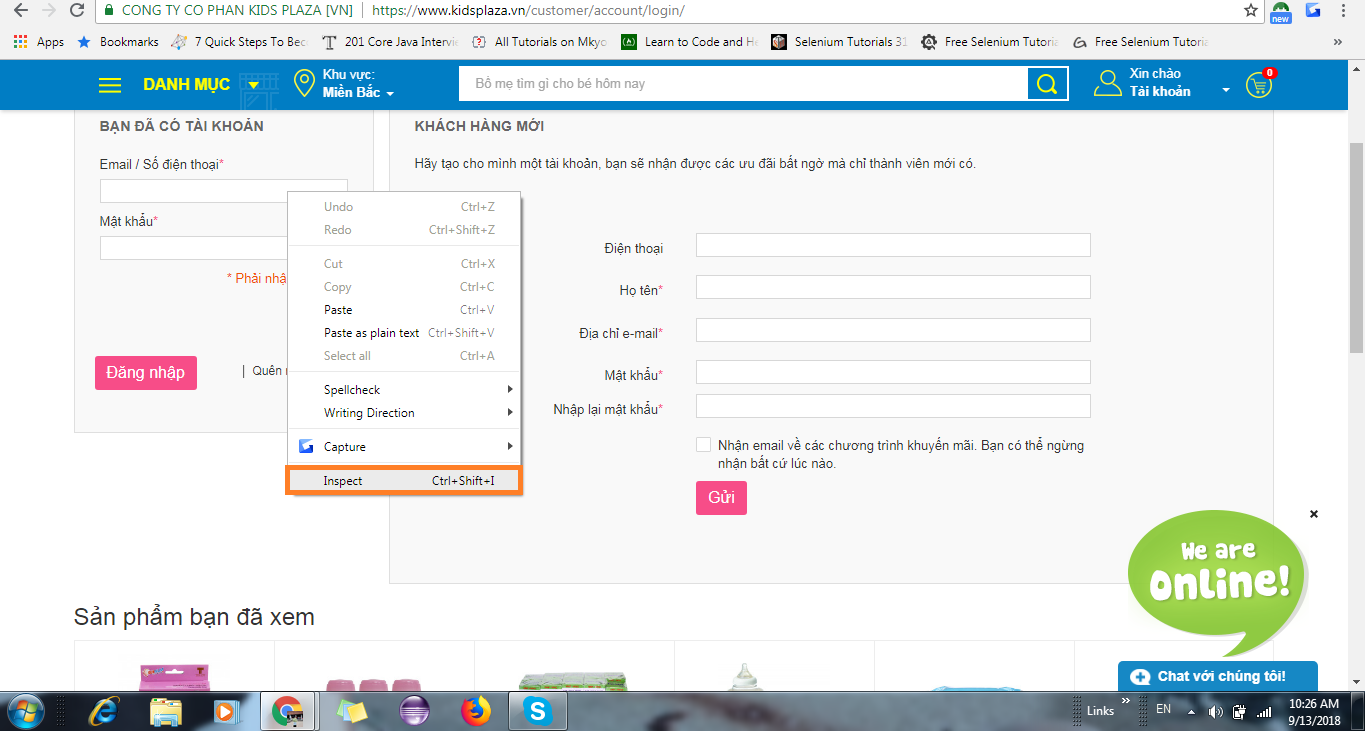Viewport: 1365px width, 731px height.
Task: Click the location pin icon for Khu vực
Action: point(304,84)
